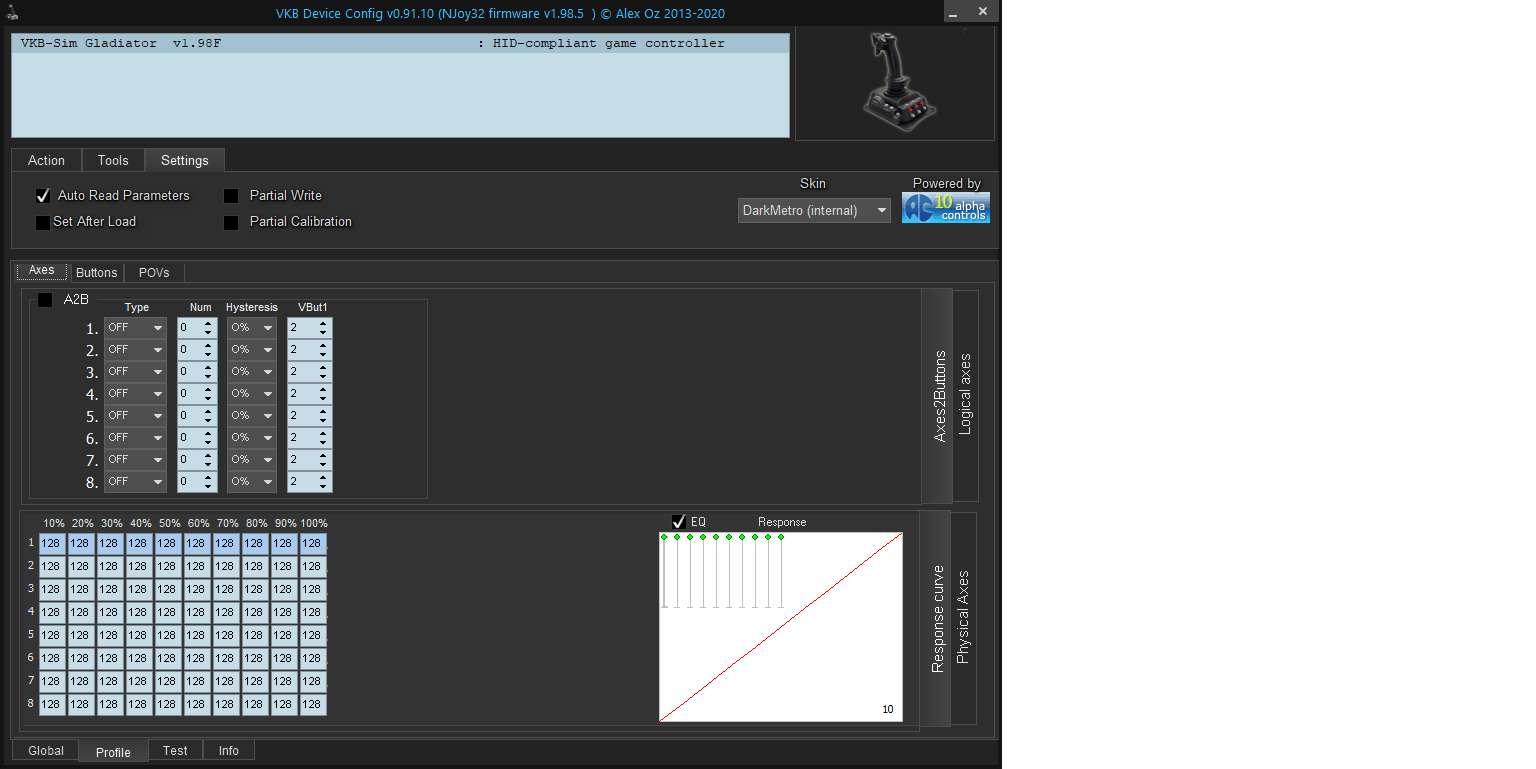Enable Partial Write checkbox

click(x=231, y=196)
